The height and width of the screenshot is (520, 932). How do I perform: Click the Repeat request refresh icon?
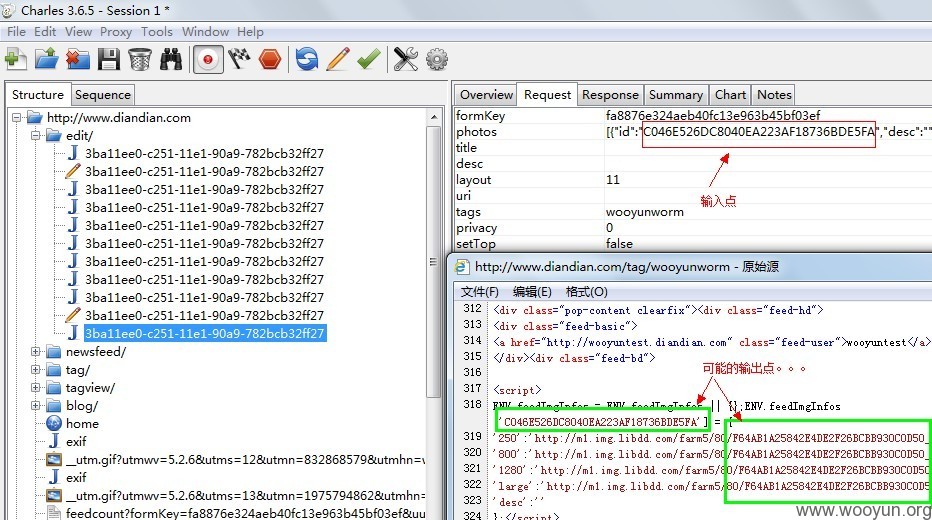307,59
